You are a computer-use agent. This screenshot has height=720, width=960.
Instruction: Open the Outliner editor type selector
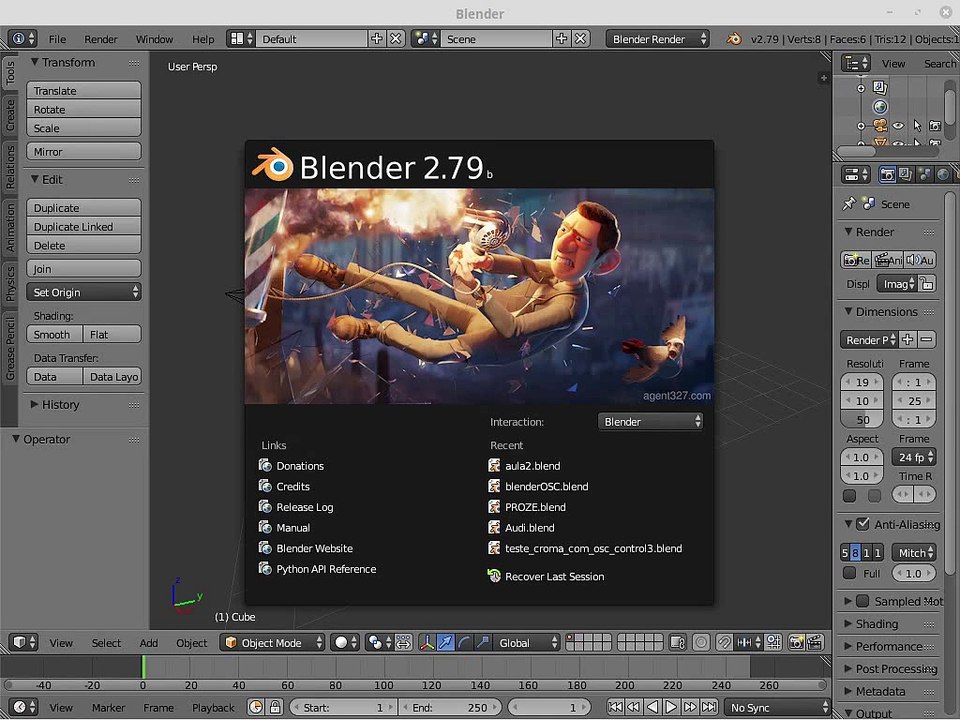[x=855, y=63]
